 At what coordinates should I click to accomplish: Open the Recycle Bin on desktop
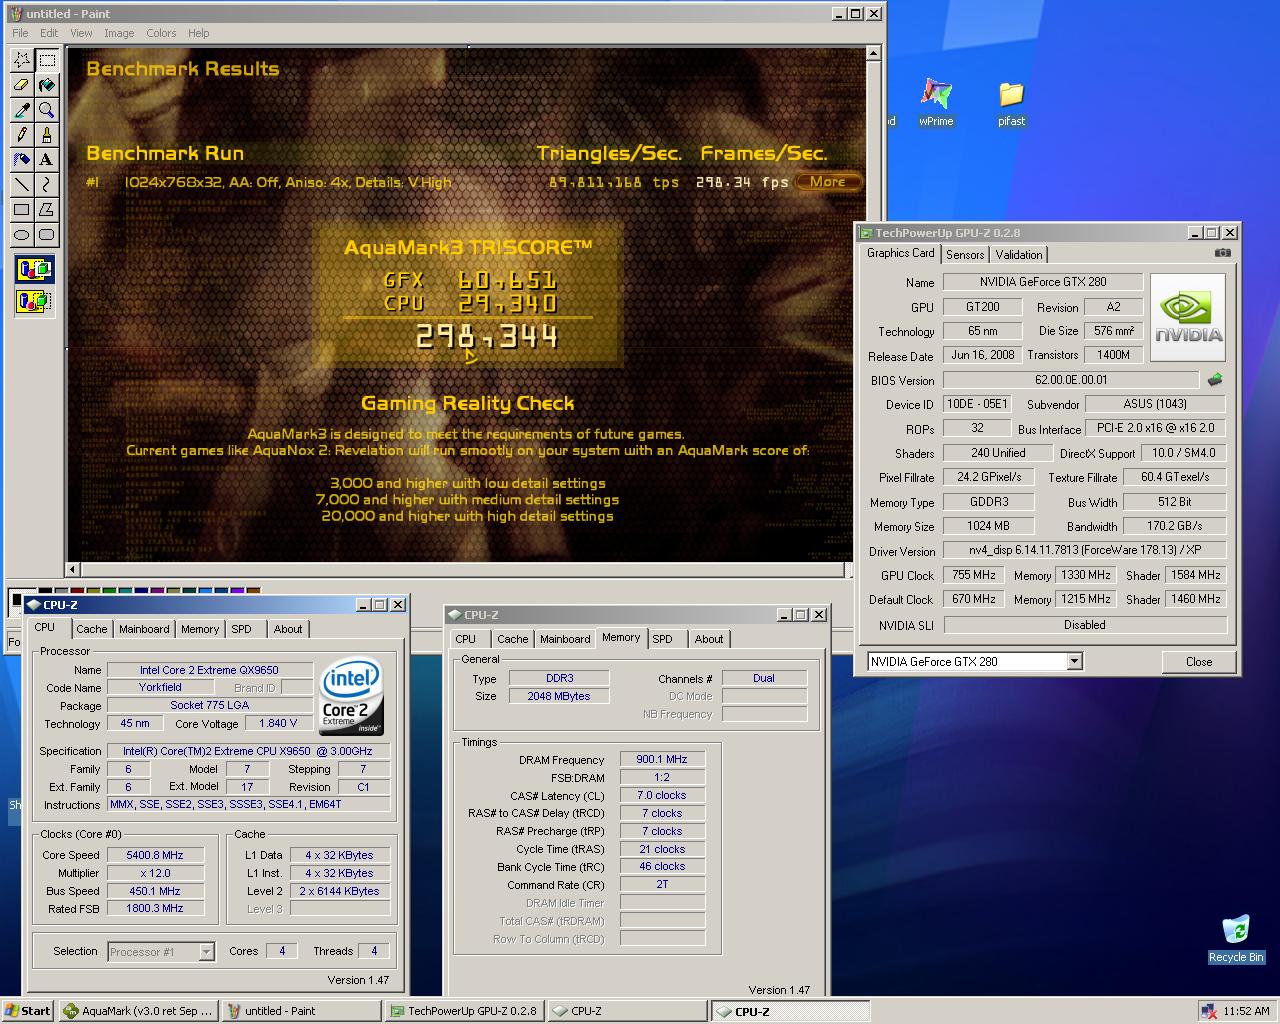click(1236, 938)
